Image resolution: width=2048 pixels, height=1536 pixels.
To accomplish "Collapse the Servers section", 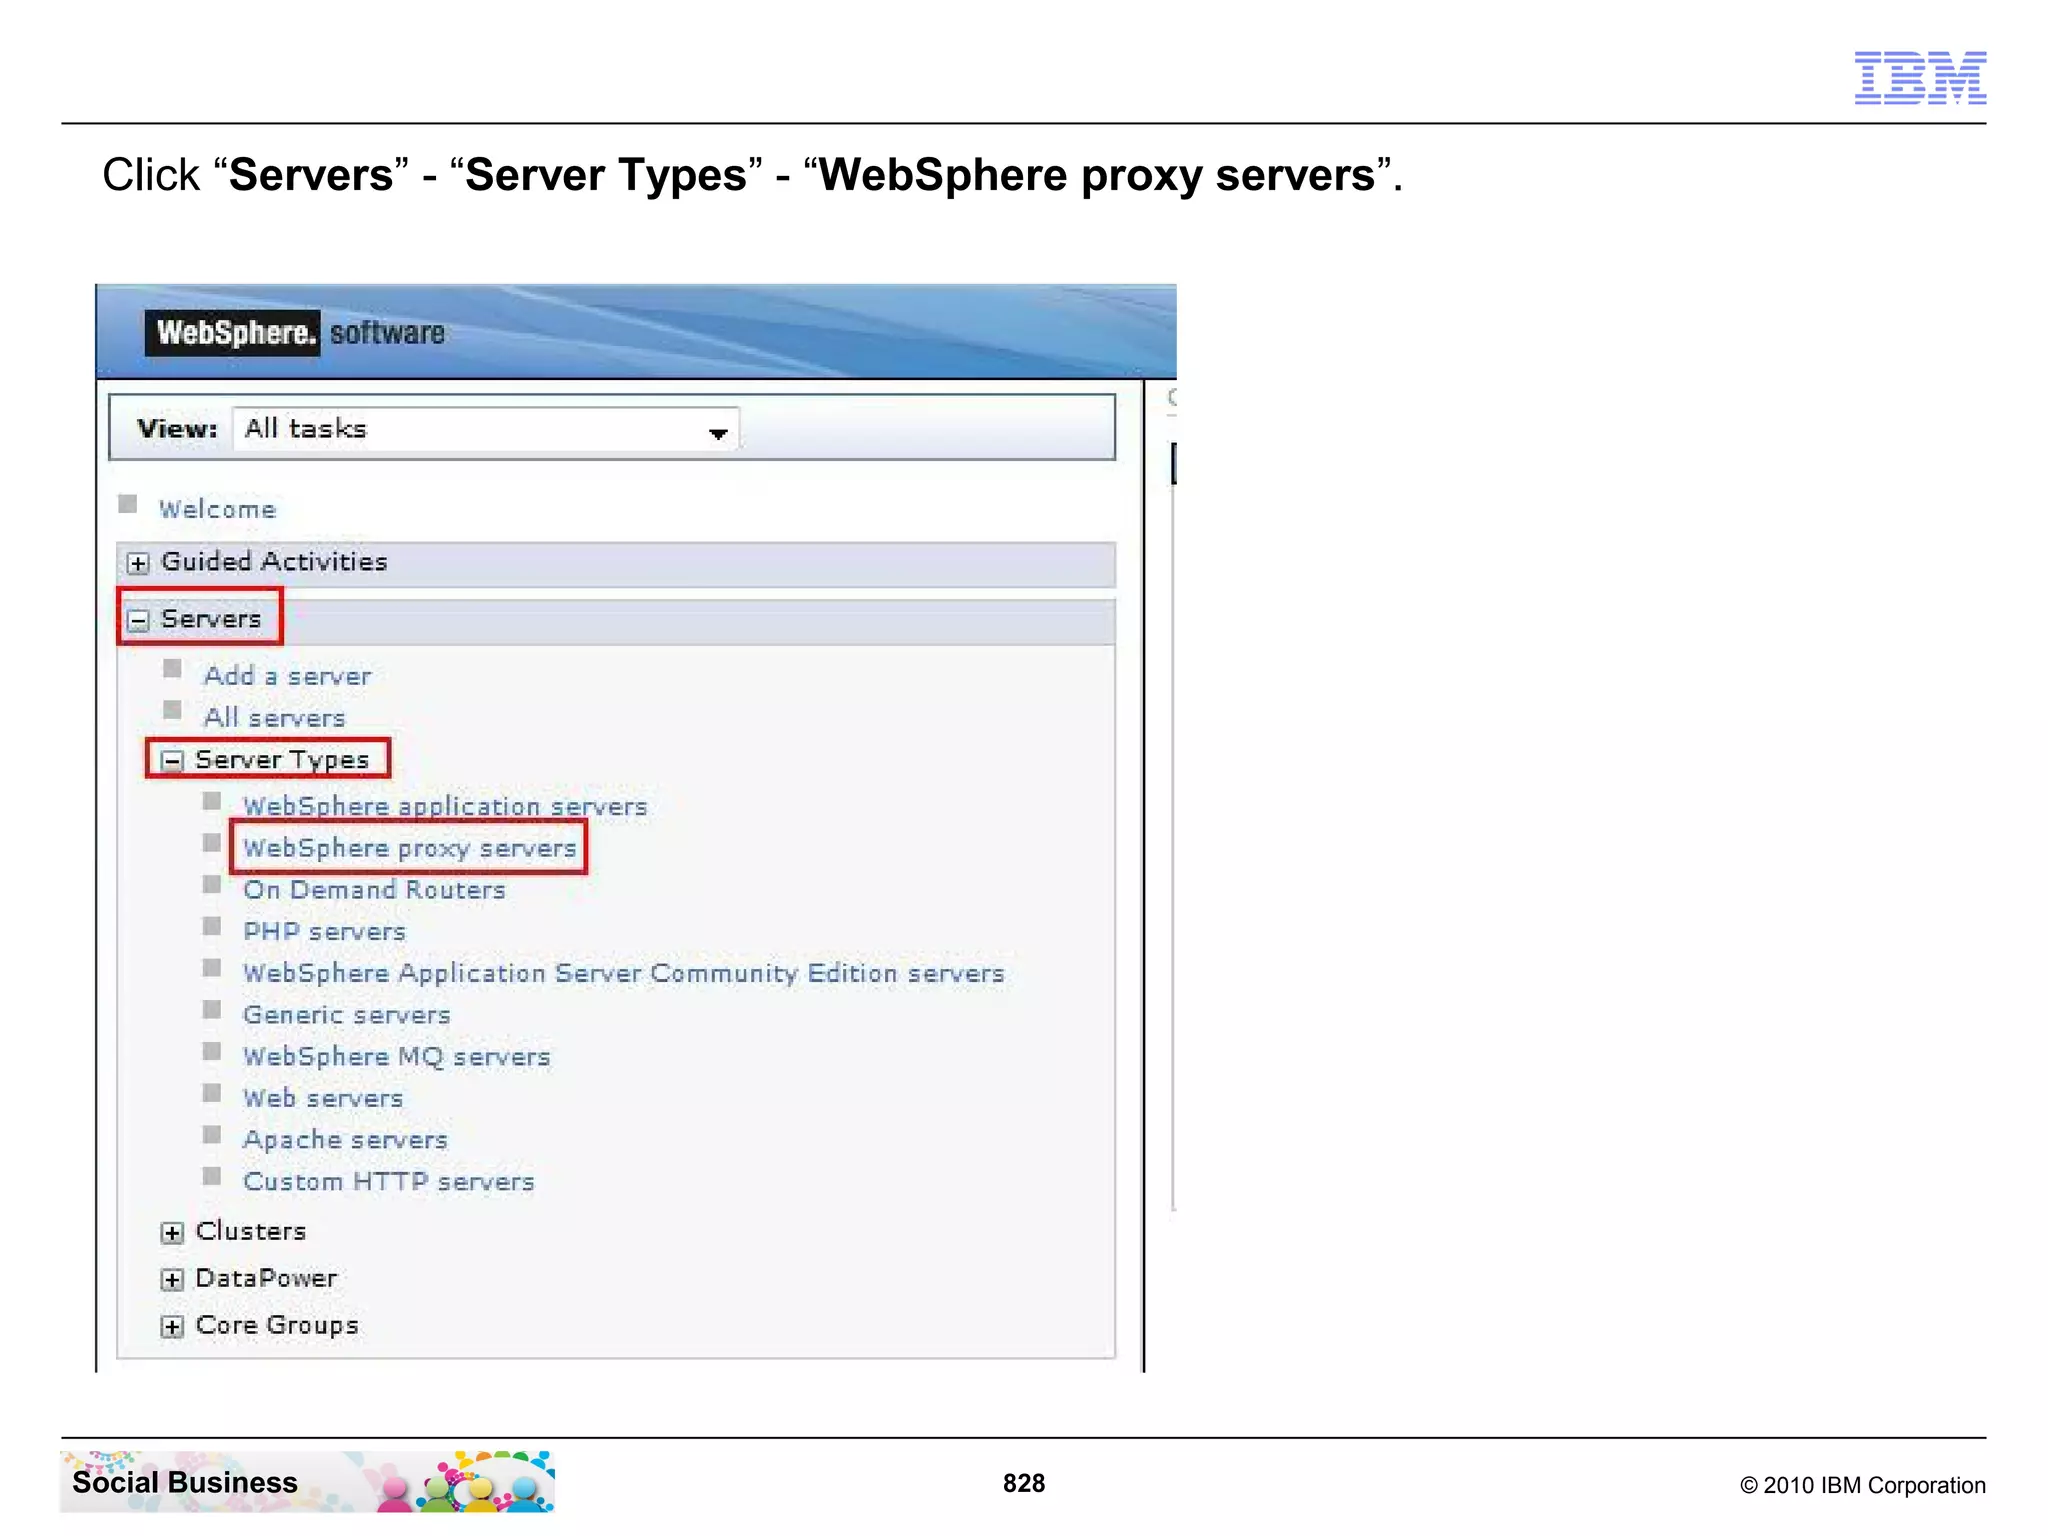I will click(138, 620).
